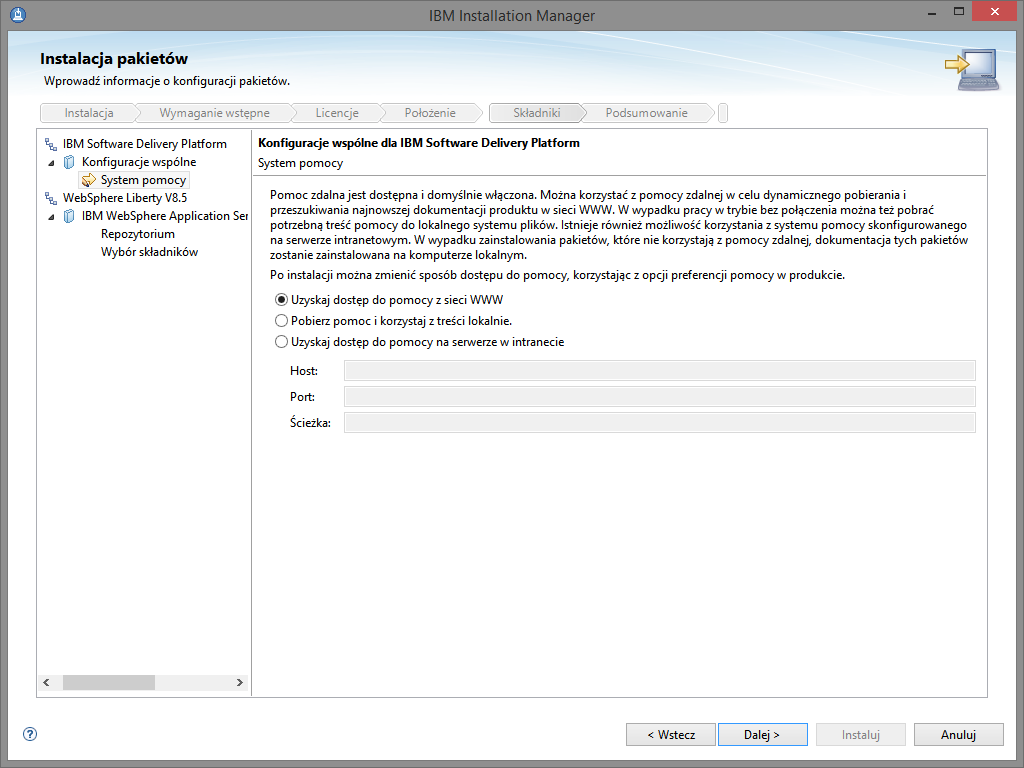Image resolution: width=1024 pixels, height=768 pixels.
Task: Click the install wizard computer arrow icon
Action: tap(972, 70)
